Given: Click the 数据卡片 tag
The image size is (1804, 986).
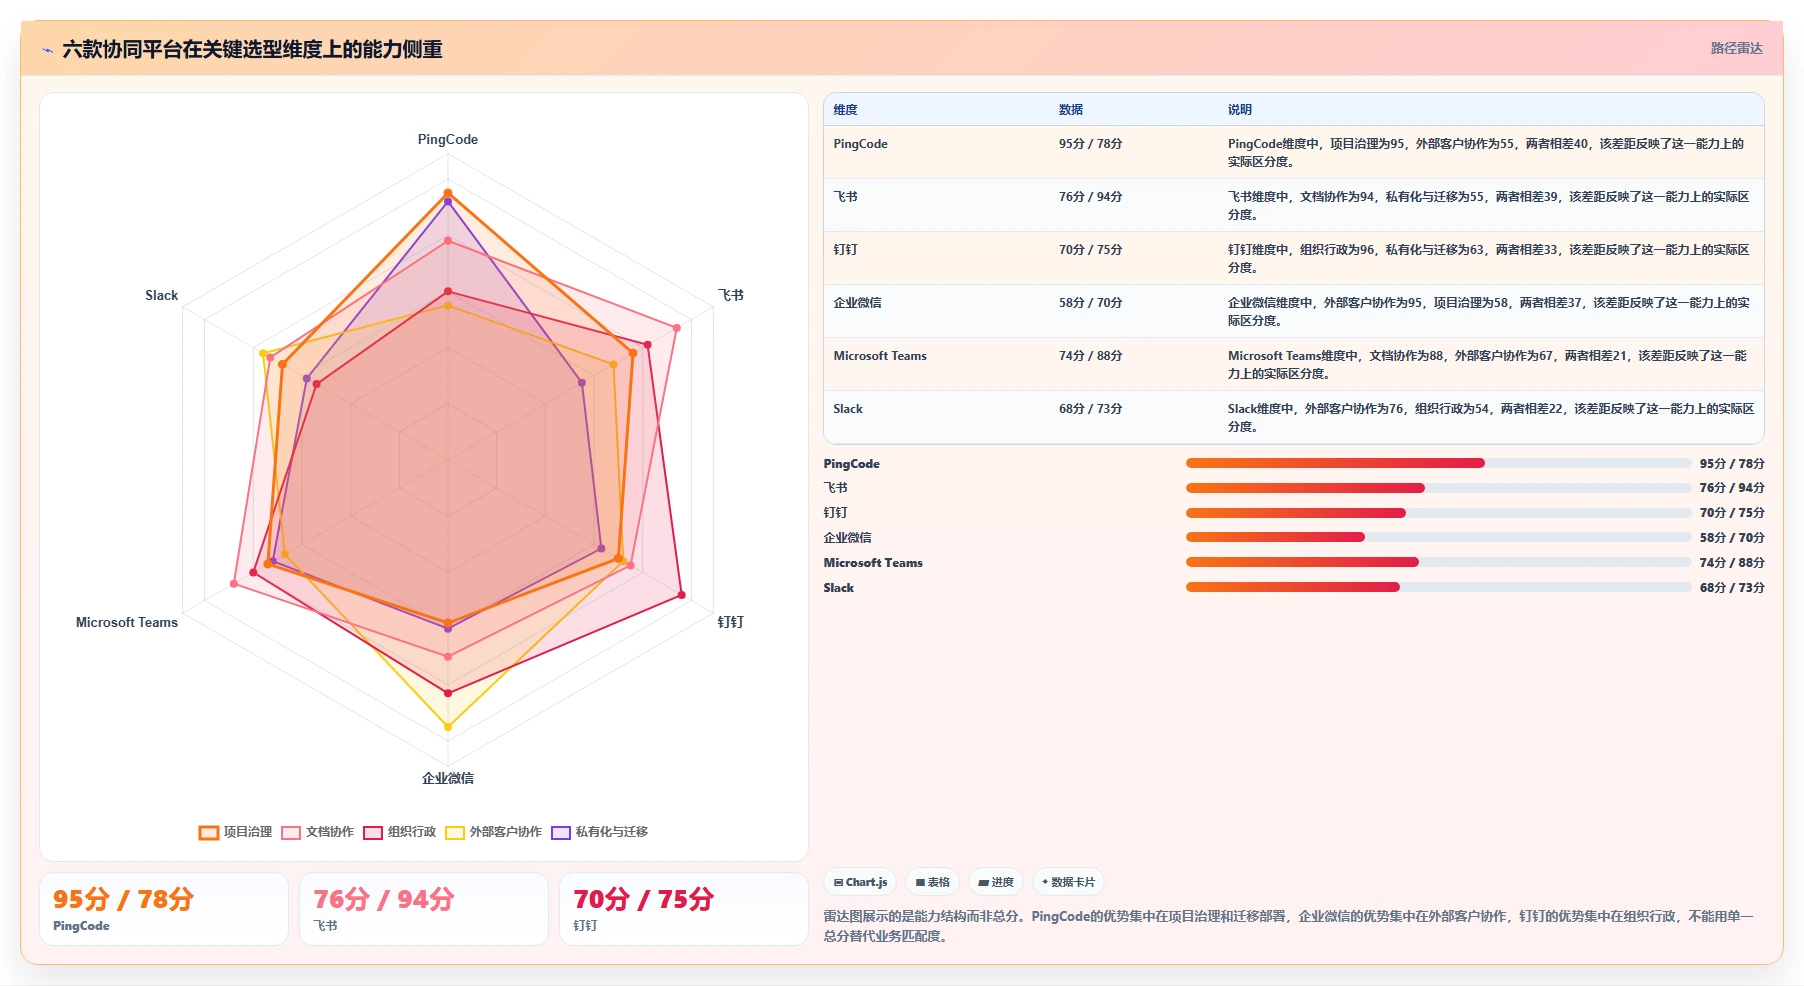Looking at the screenshot, I should [x=1068, y=882].
